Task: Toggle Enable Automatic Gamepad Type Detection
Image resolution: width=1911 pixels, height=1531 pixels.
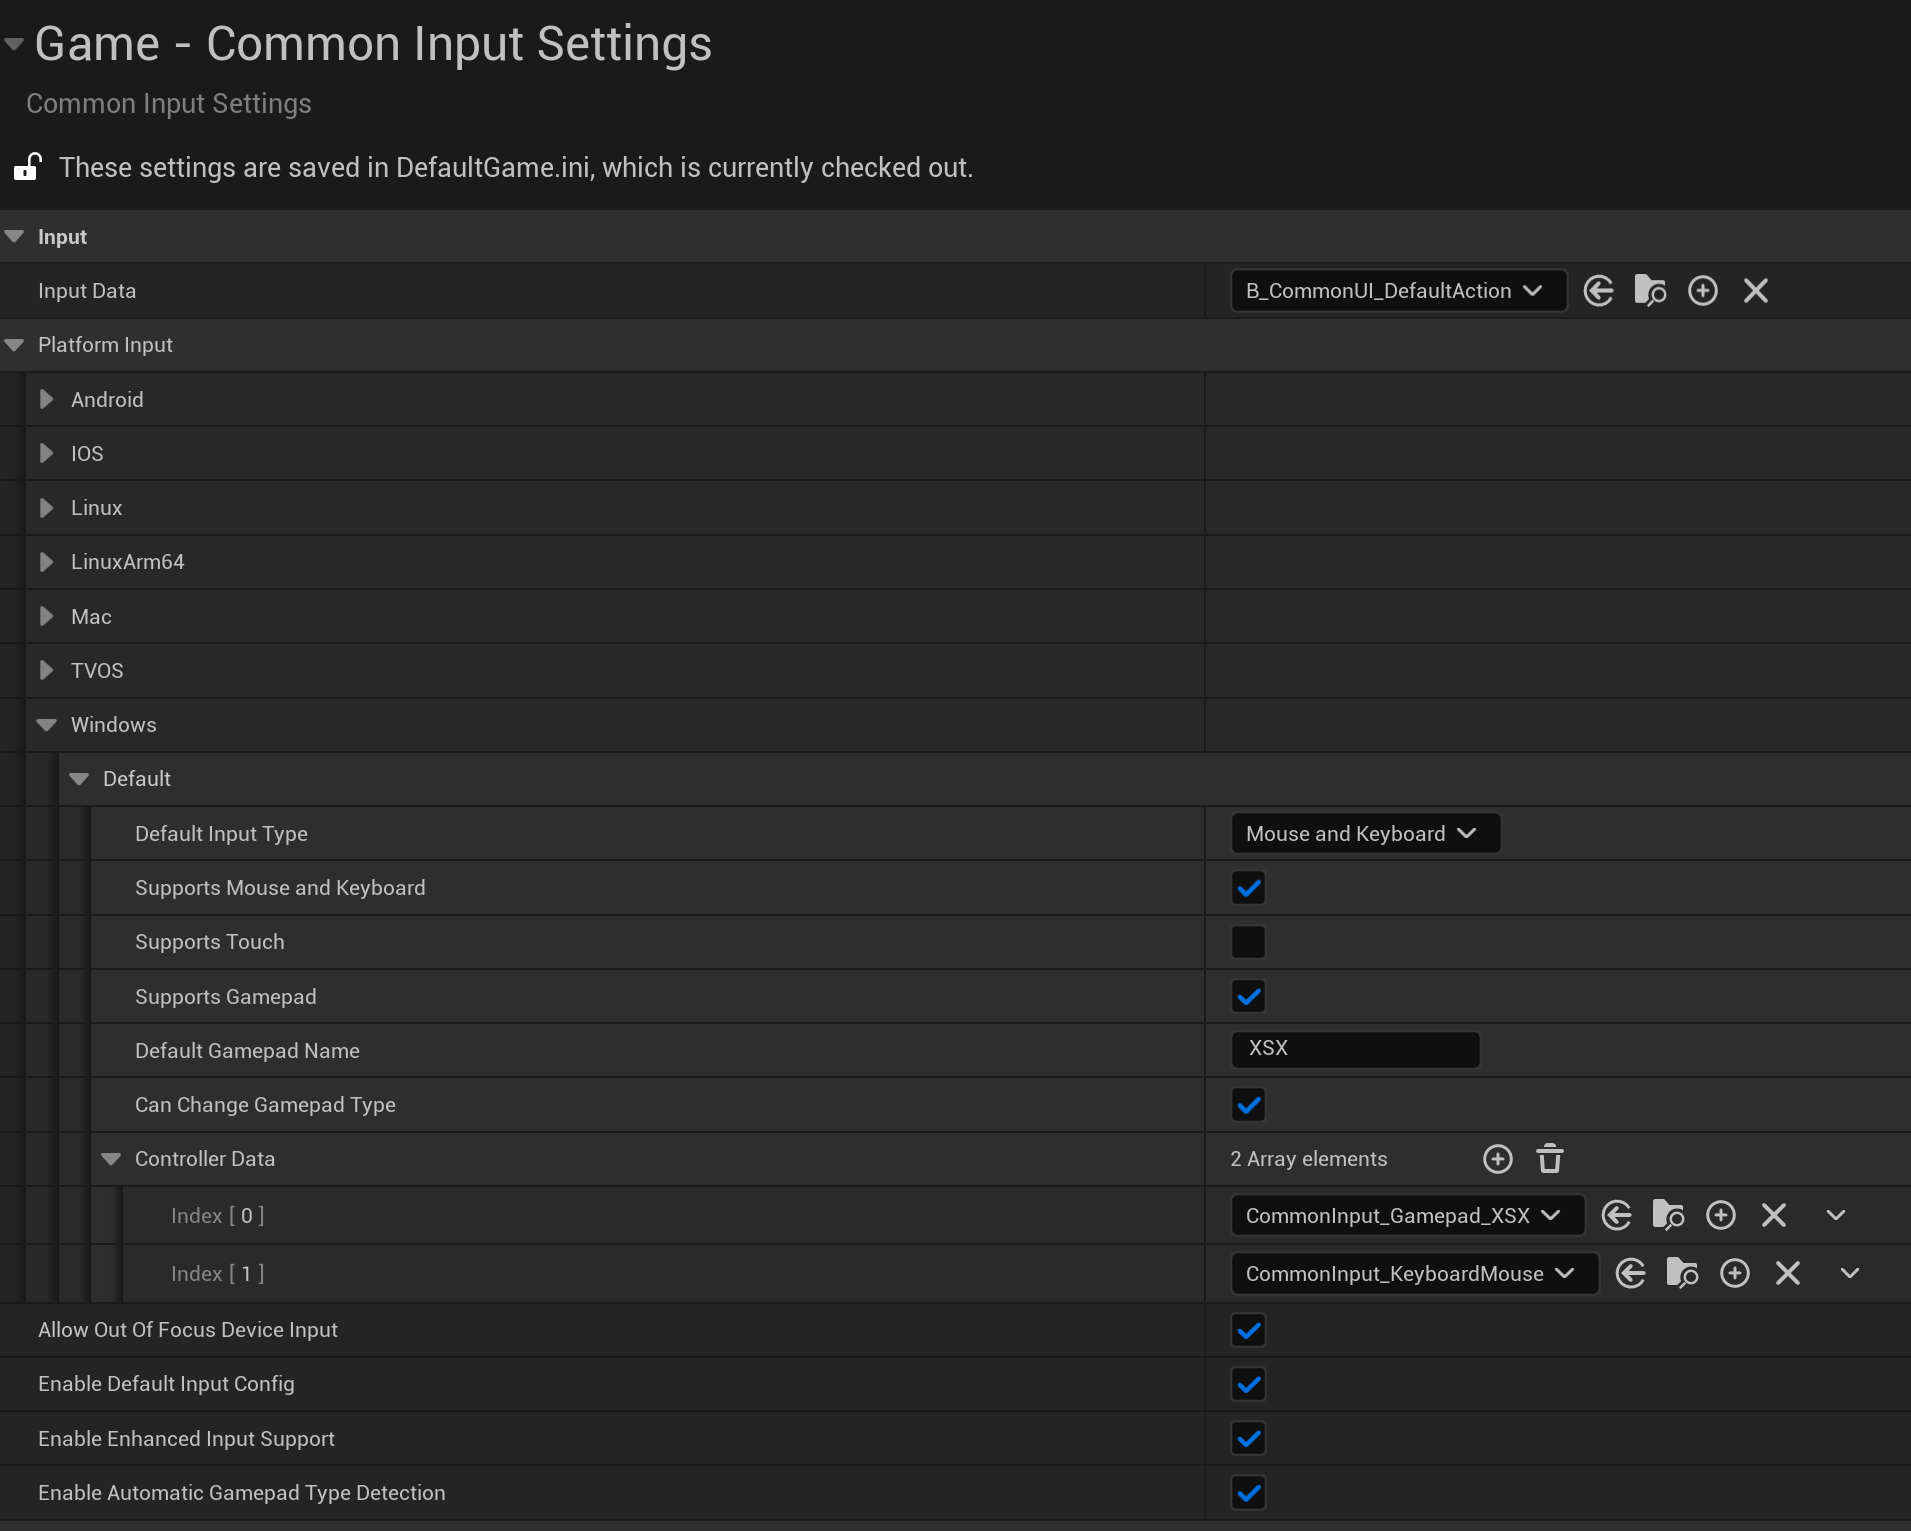Action: pos(1248,1493)
